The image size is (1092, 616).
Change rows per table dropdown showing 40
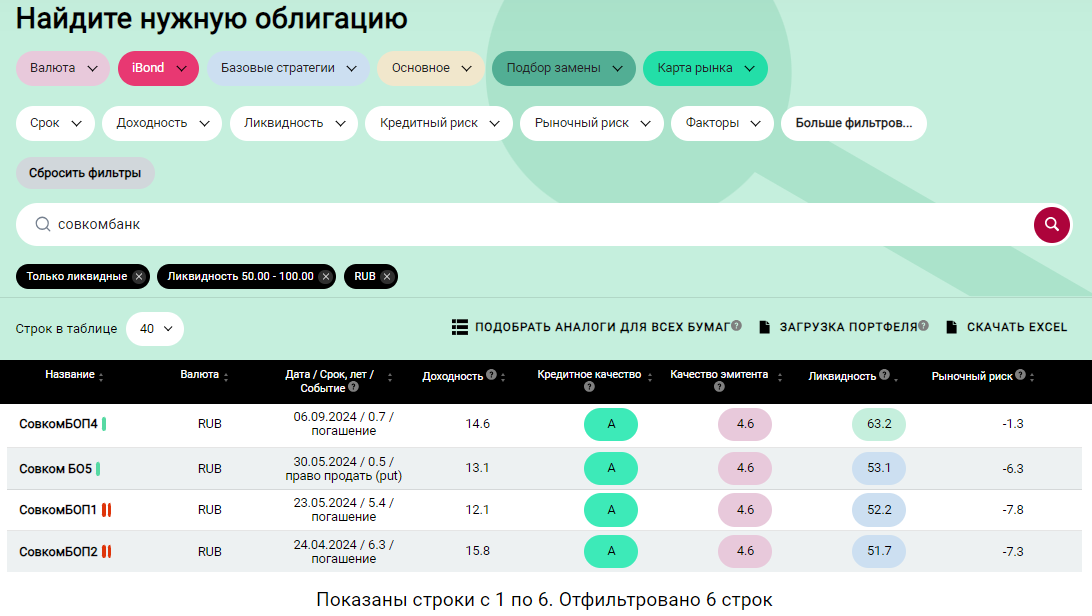pos(155,328)
